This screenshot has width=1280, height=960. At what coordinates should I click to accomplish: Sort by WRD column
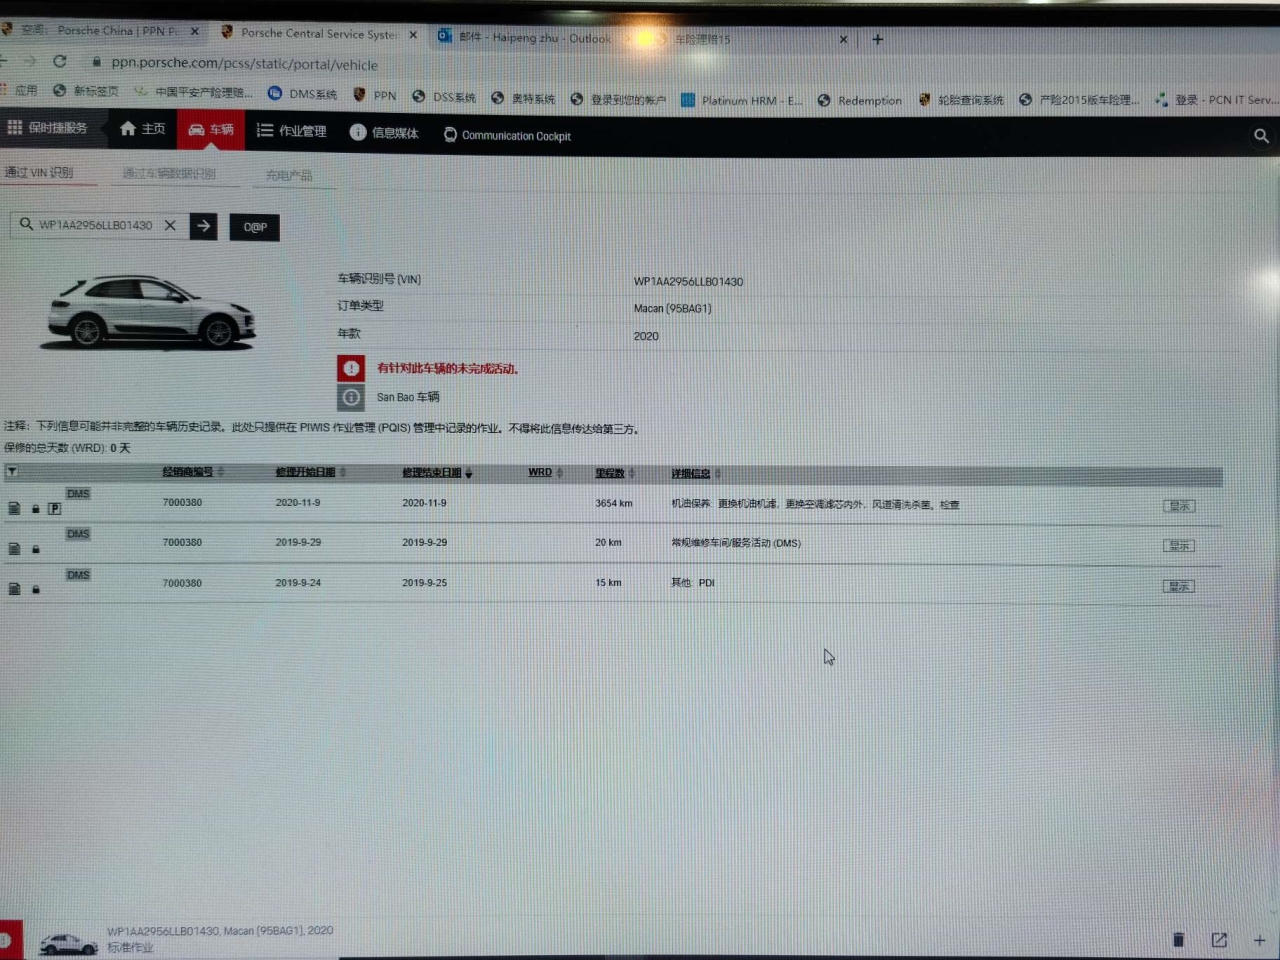click(x=540, y=472)
